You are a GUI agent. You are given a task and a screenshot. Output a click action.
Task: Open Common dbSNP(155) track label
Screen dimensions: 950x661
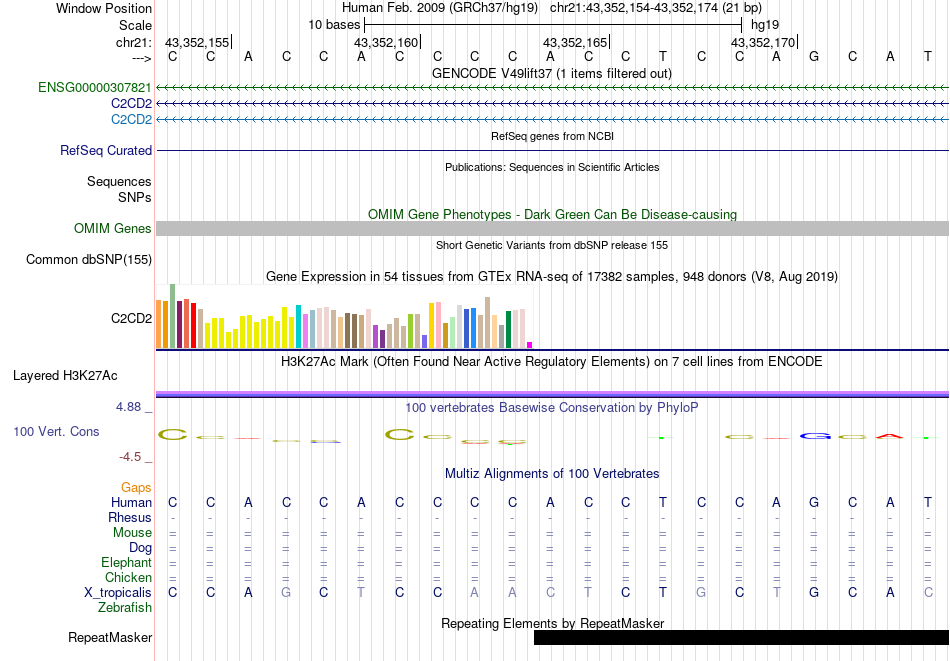point(89,259)
